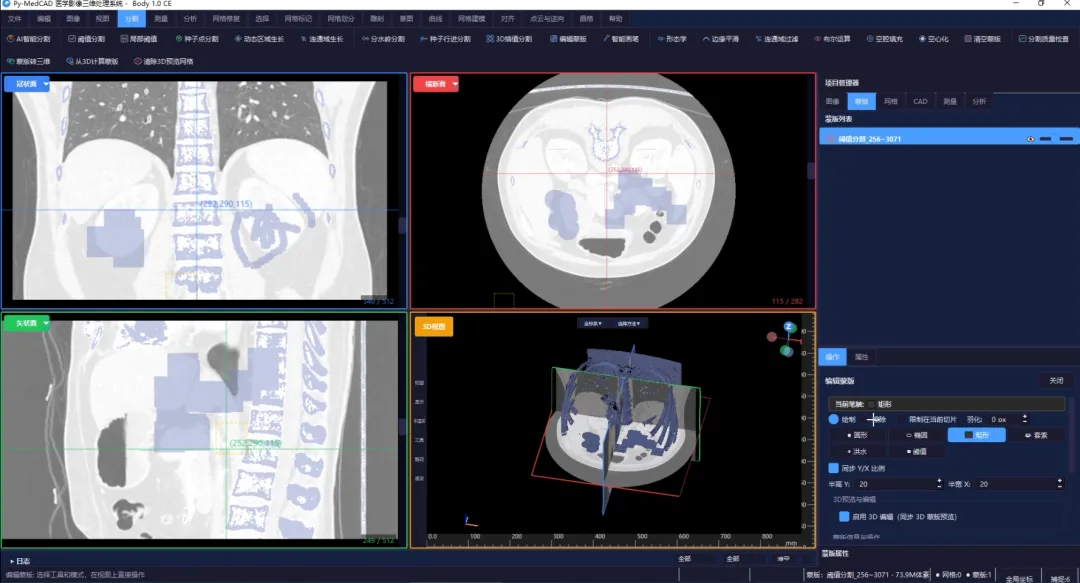Click 清除3D预览网格 tool
This screenshot has width=1080, height=583.
tap(163, 61)
